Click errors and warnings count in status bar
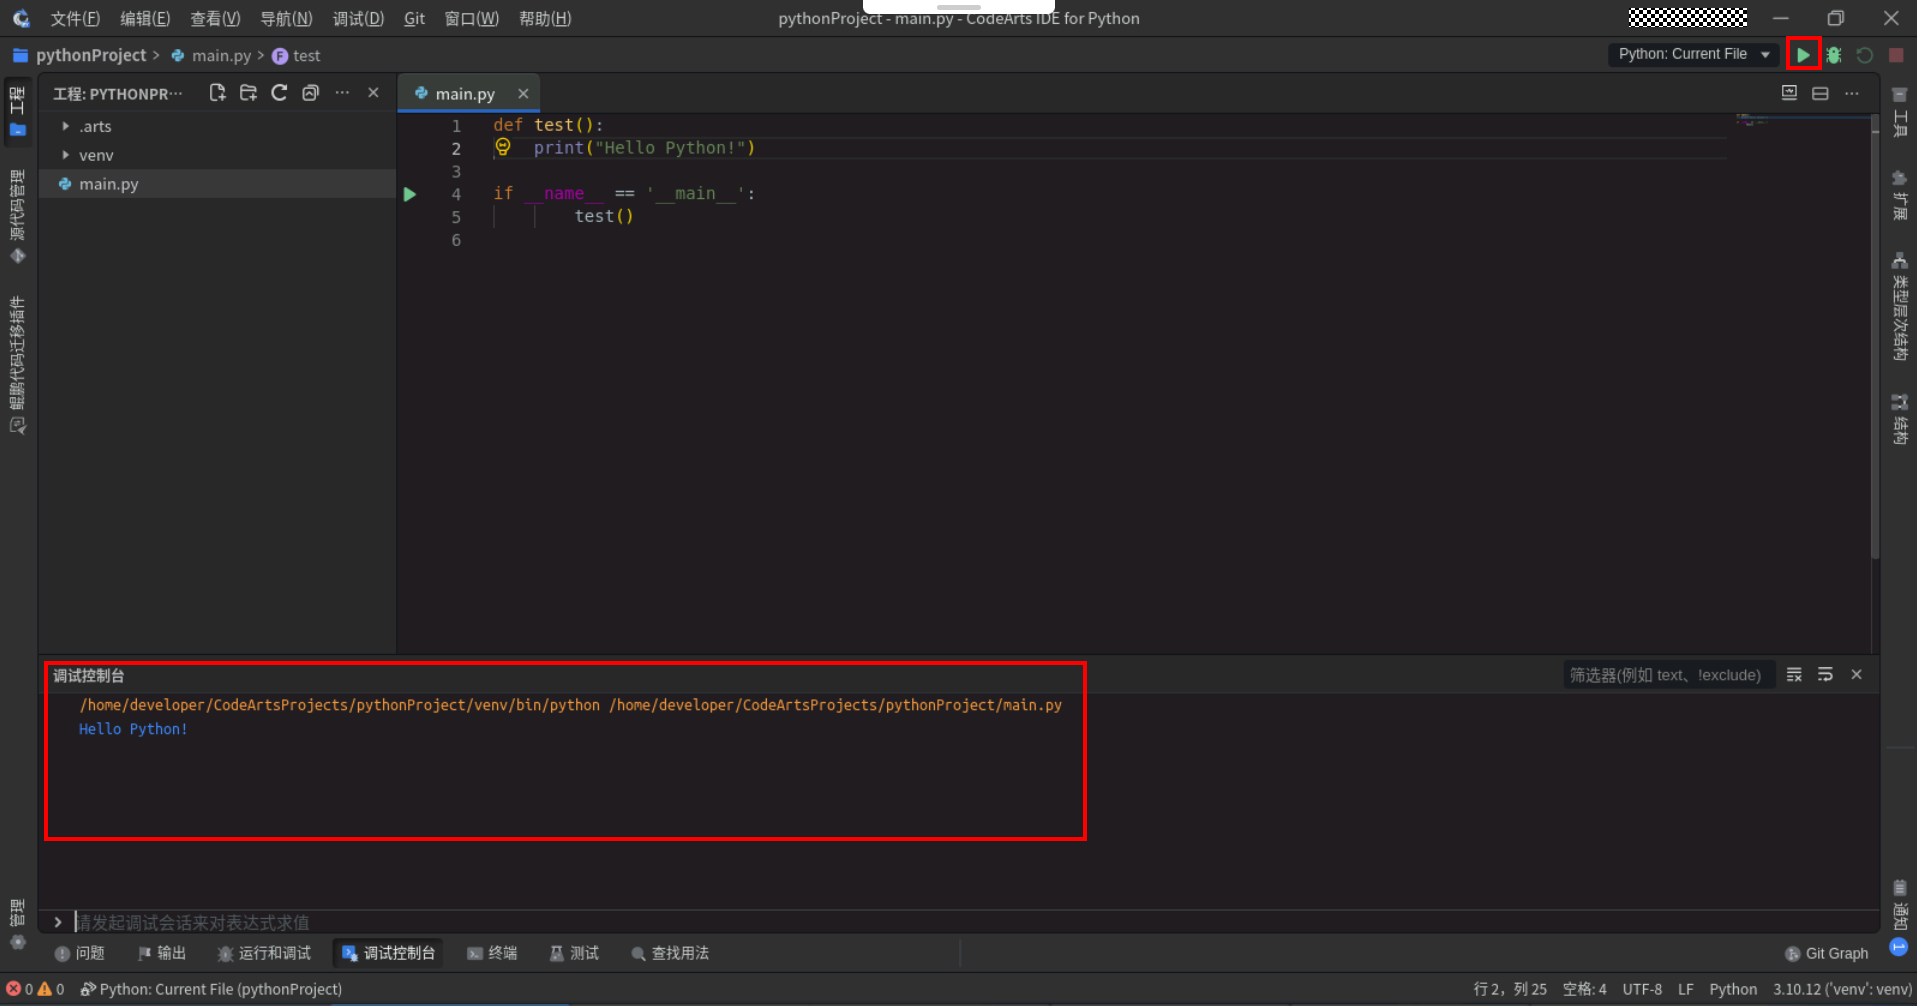The image size is (1917, 1006). (x=35, y=989)
